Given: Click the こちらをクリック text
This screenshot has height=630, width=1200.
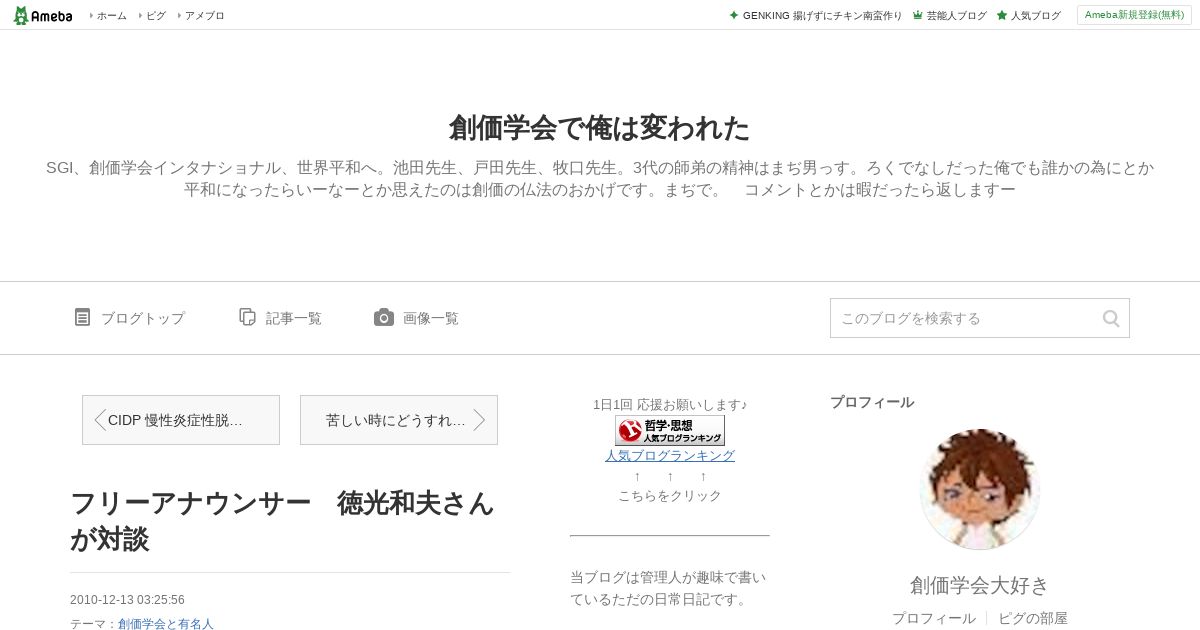Looking at the screenshot, I should (670, 496).
